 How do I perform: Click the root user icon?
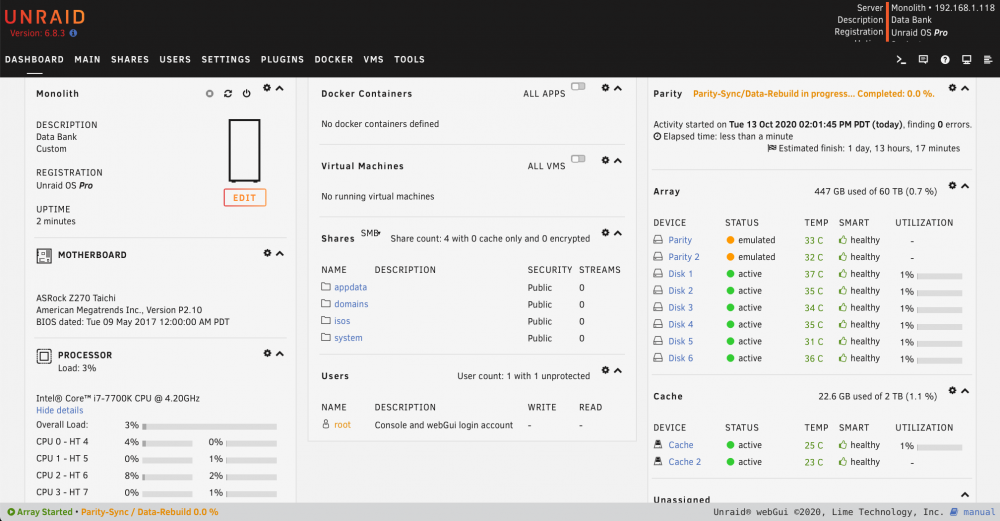(326, 424)
